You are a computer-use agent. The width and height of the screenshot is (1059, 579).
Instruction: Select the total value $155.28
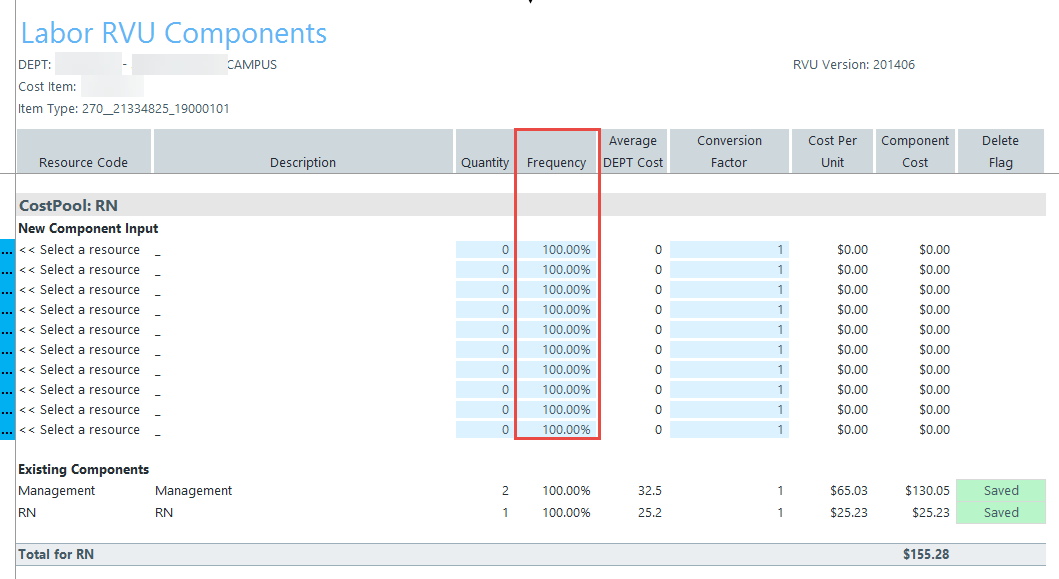pos(926,555)
